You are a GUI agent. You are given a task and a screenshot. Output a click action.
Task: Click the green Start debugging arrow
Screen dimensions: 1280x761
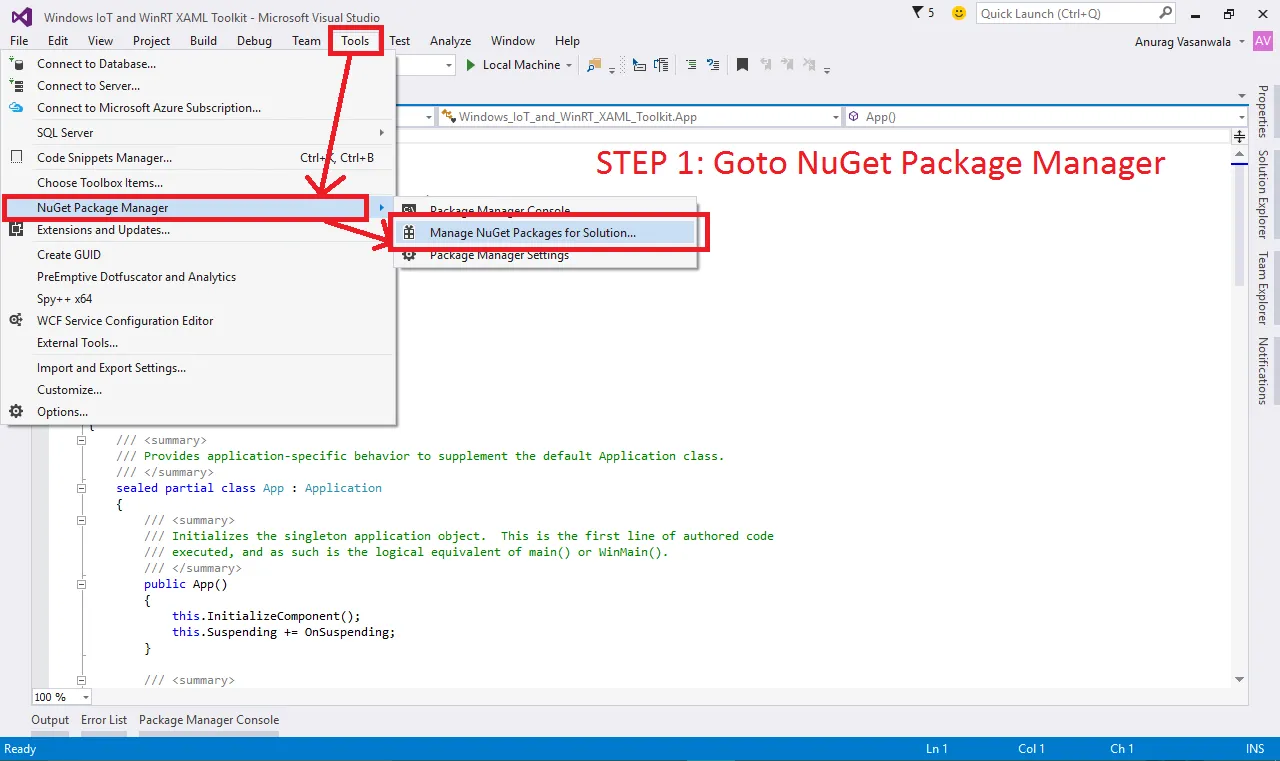point(472,65)
